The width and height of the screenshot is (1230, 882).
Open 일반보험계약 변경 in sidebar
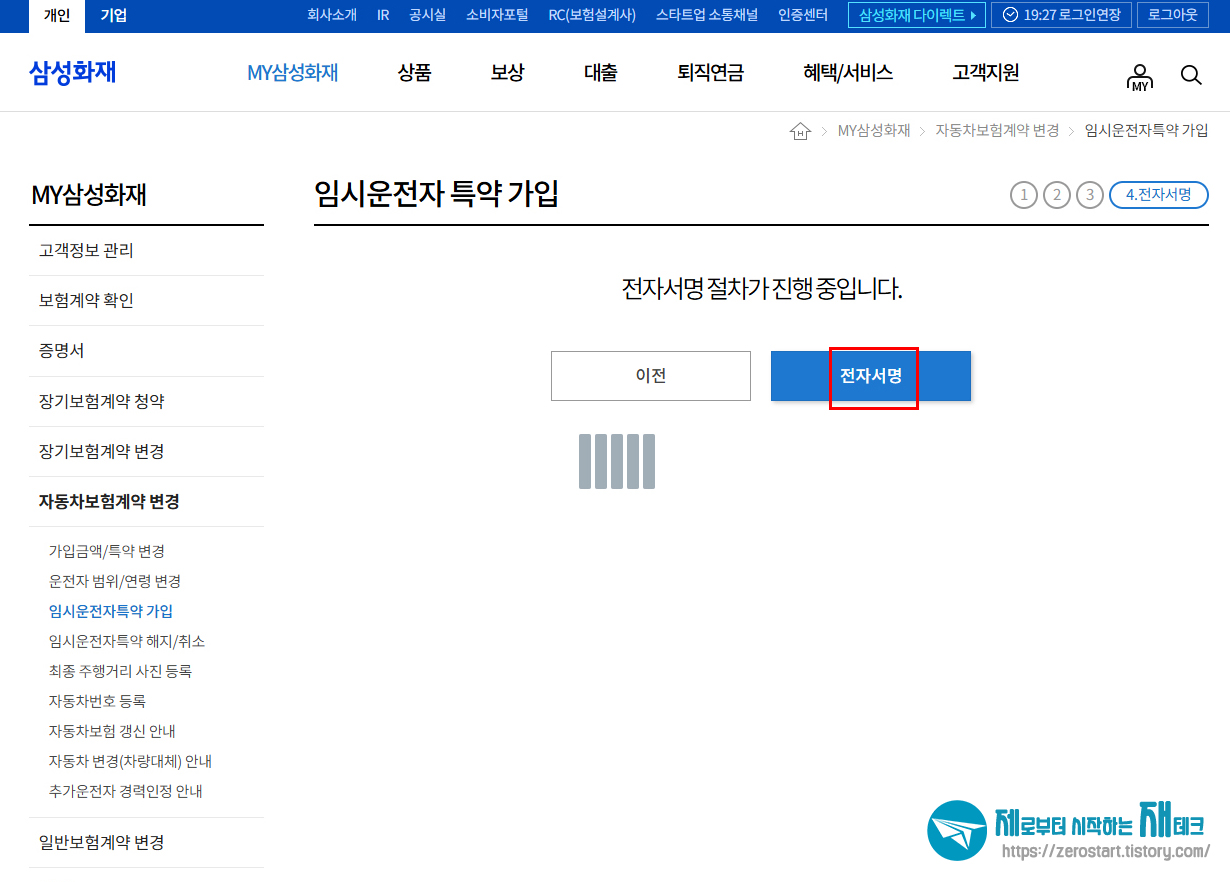147,843
